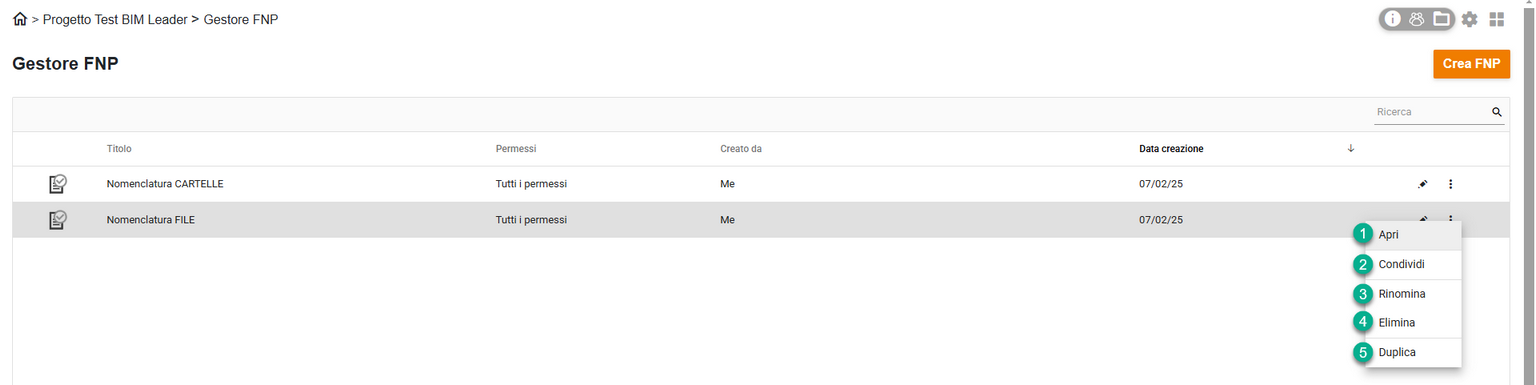Open the users group icon
The height and width of the screenshot is (385, 1536).
[1417, 19]
